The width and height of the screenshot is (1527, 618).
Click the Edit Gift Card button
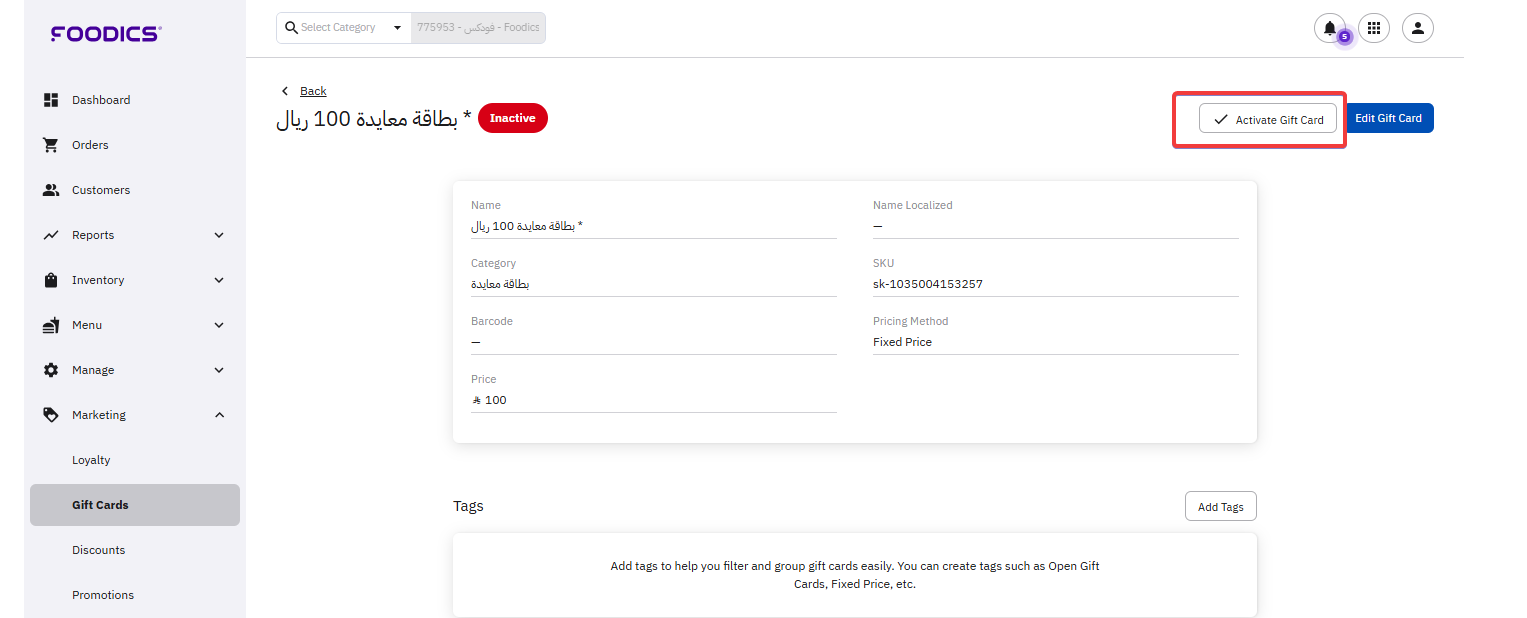click(1388, 118)
